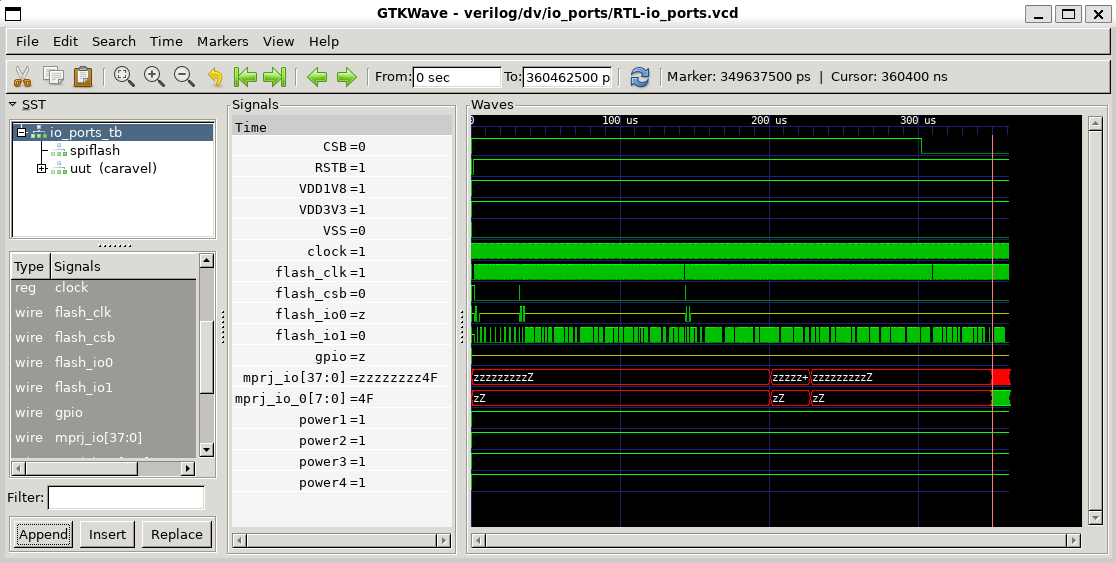Image resolution: width=1116 pixels, height=563 pixels.
Task: Select the flash_io1 wire in signal list
Action: [x=104, y=387]
